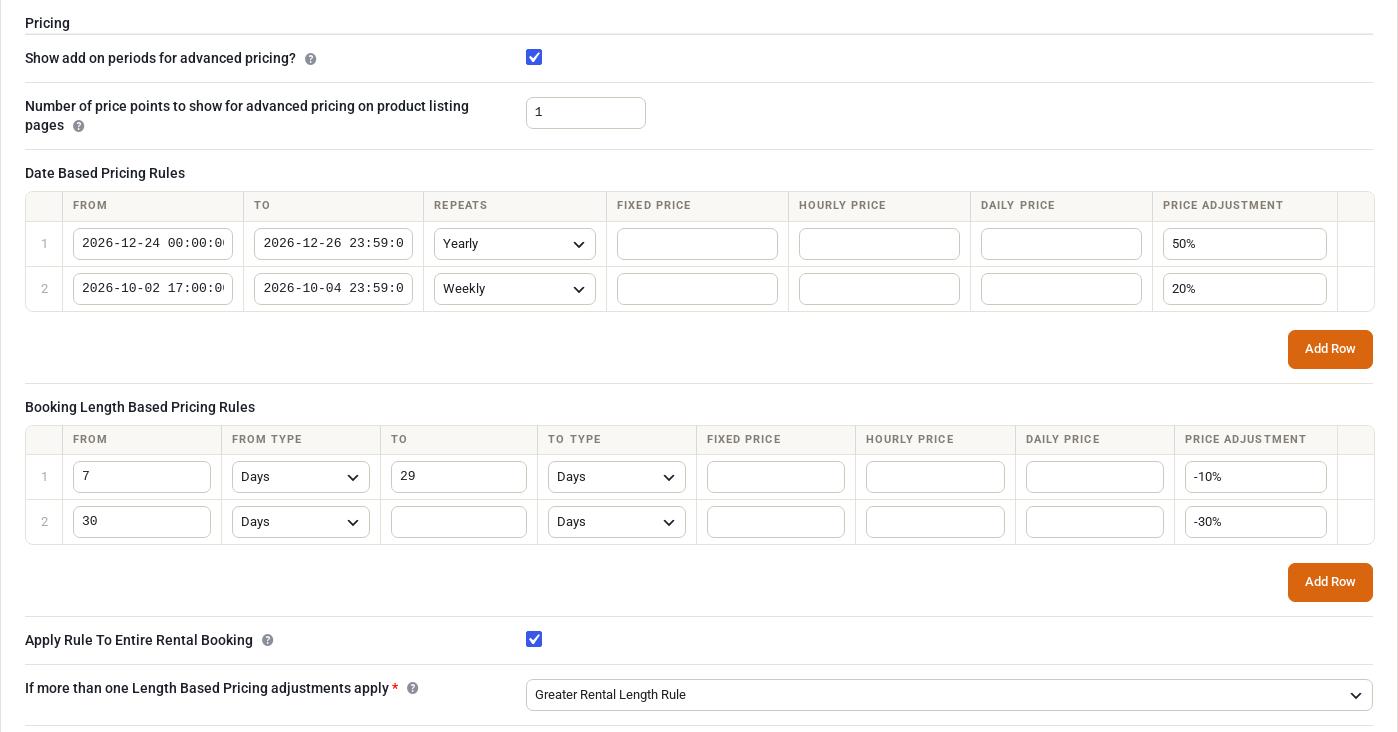Open the Weekly repeats dropdown
The height and width of the screenshot is (732, 1398).
point(515,289)
